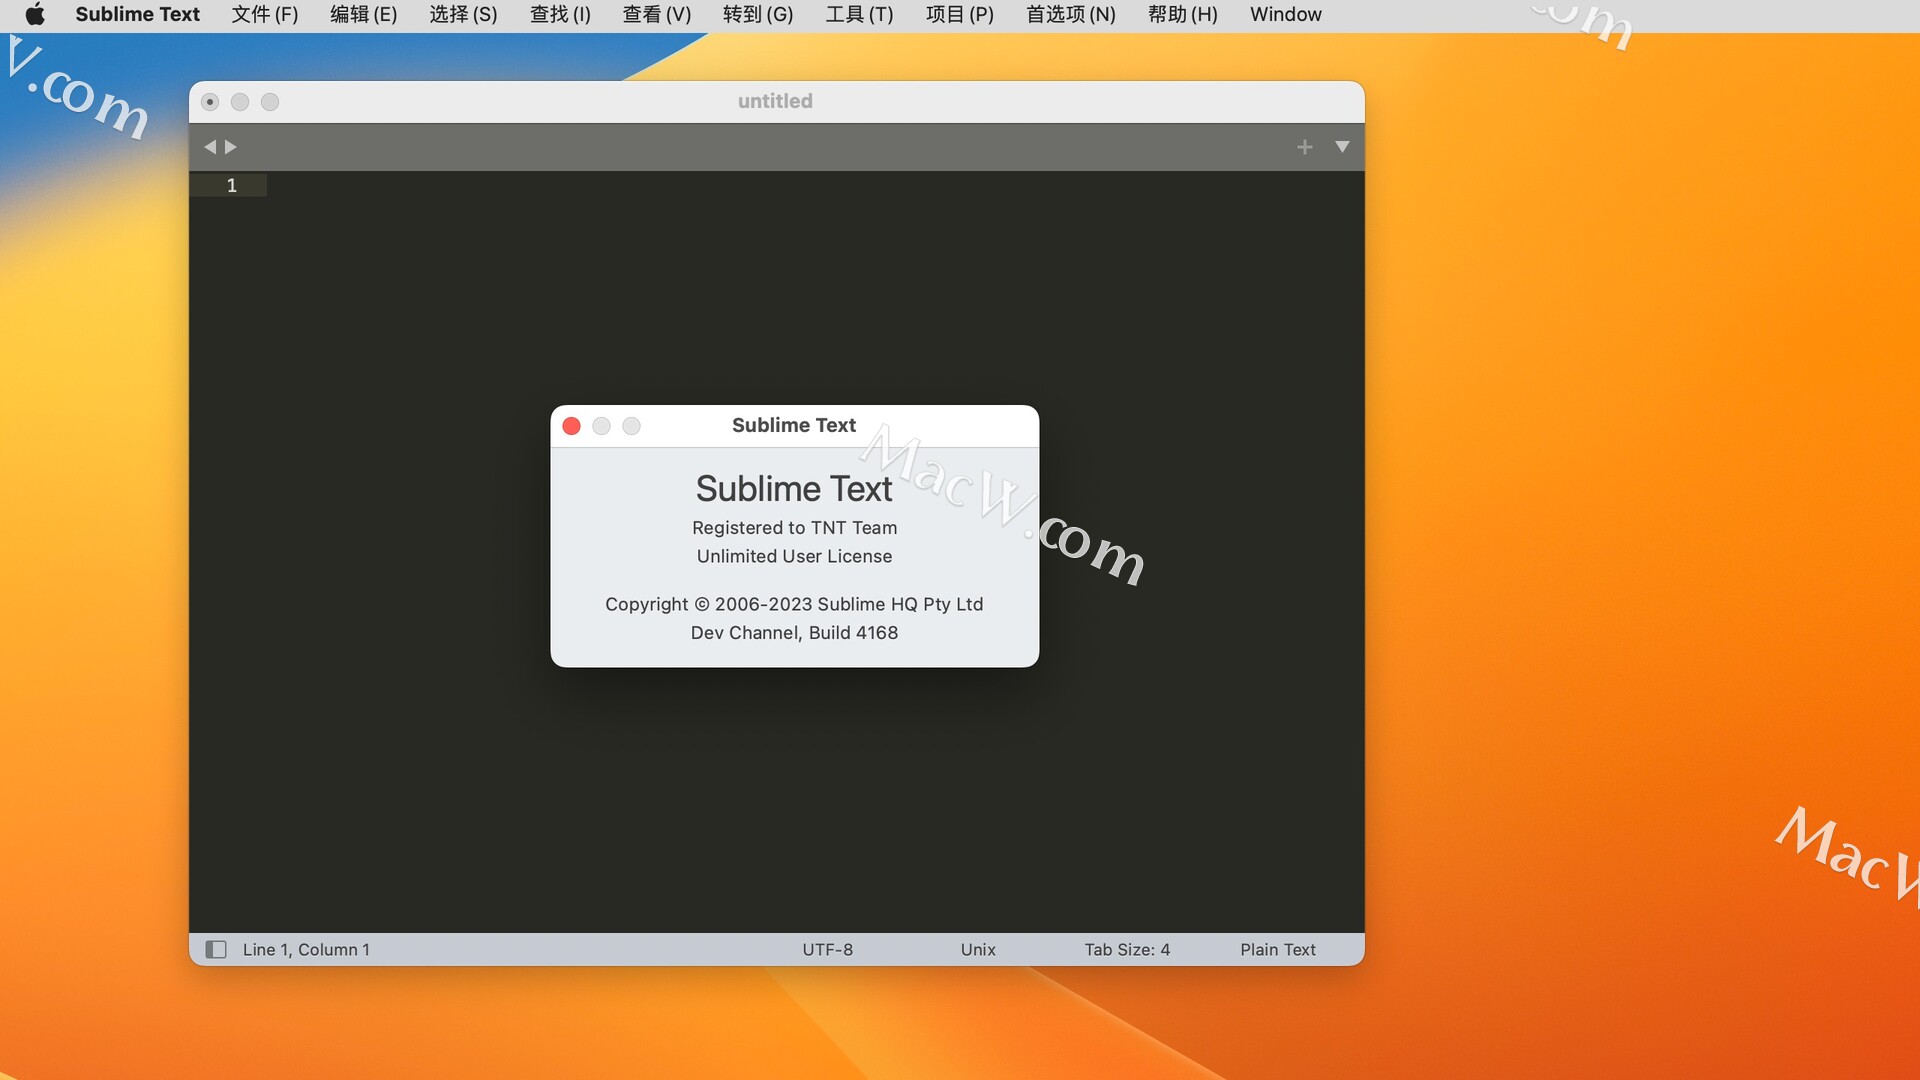Click the Registered to TNT Team text

(x=794, y=528)
